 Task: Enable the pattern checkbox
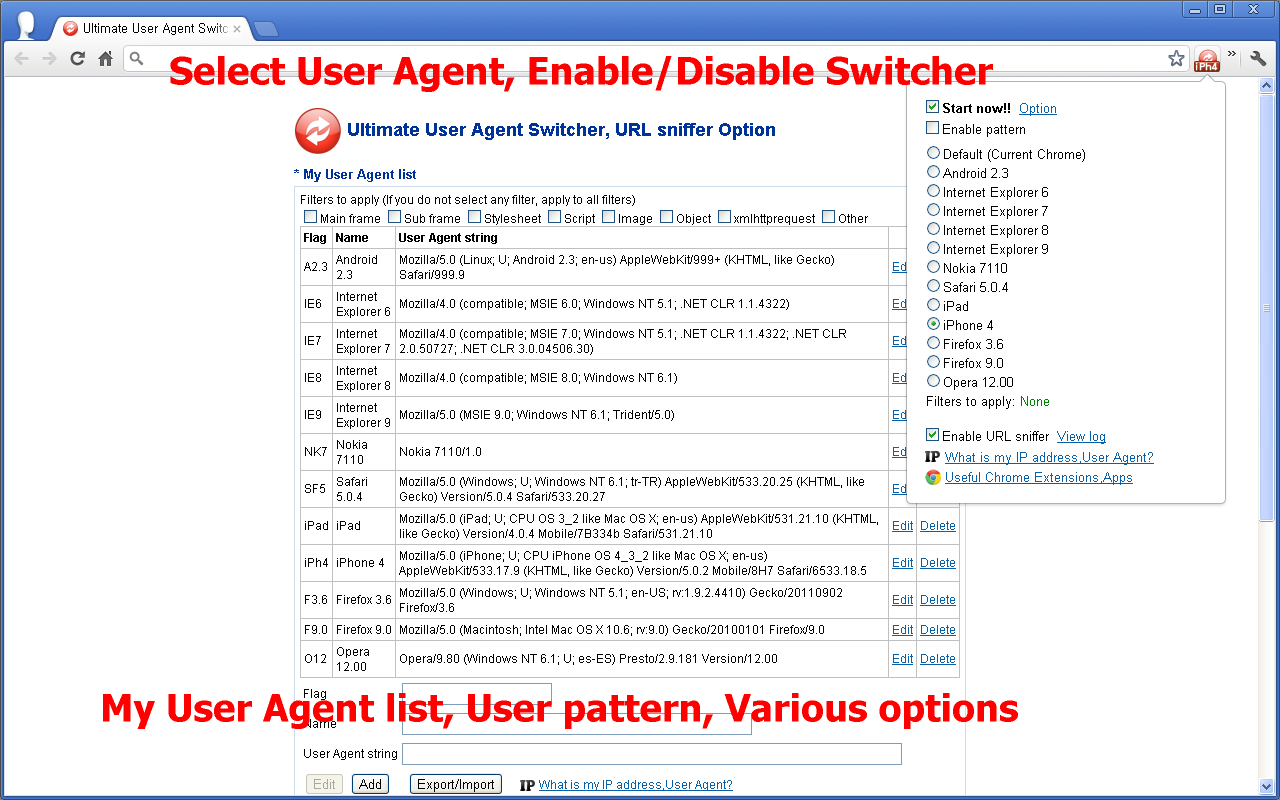pyautogui.click(x=933, y=128)
